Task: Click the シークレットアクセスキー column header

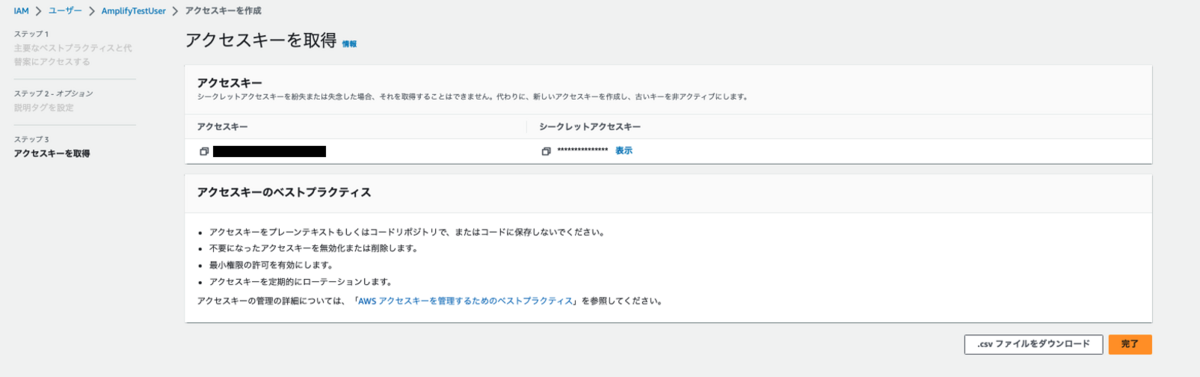Action: pyautogui.click(x=590, y=127)
